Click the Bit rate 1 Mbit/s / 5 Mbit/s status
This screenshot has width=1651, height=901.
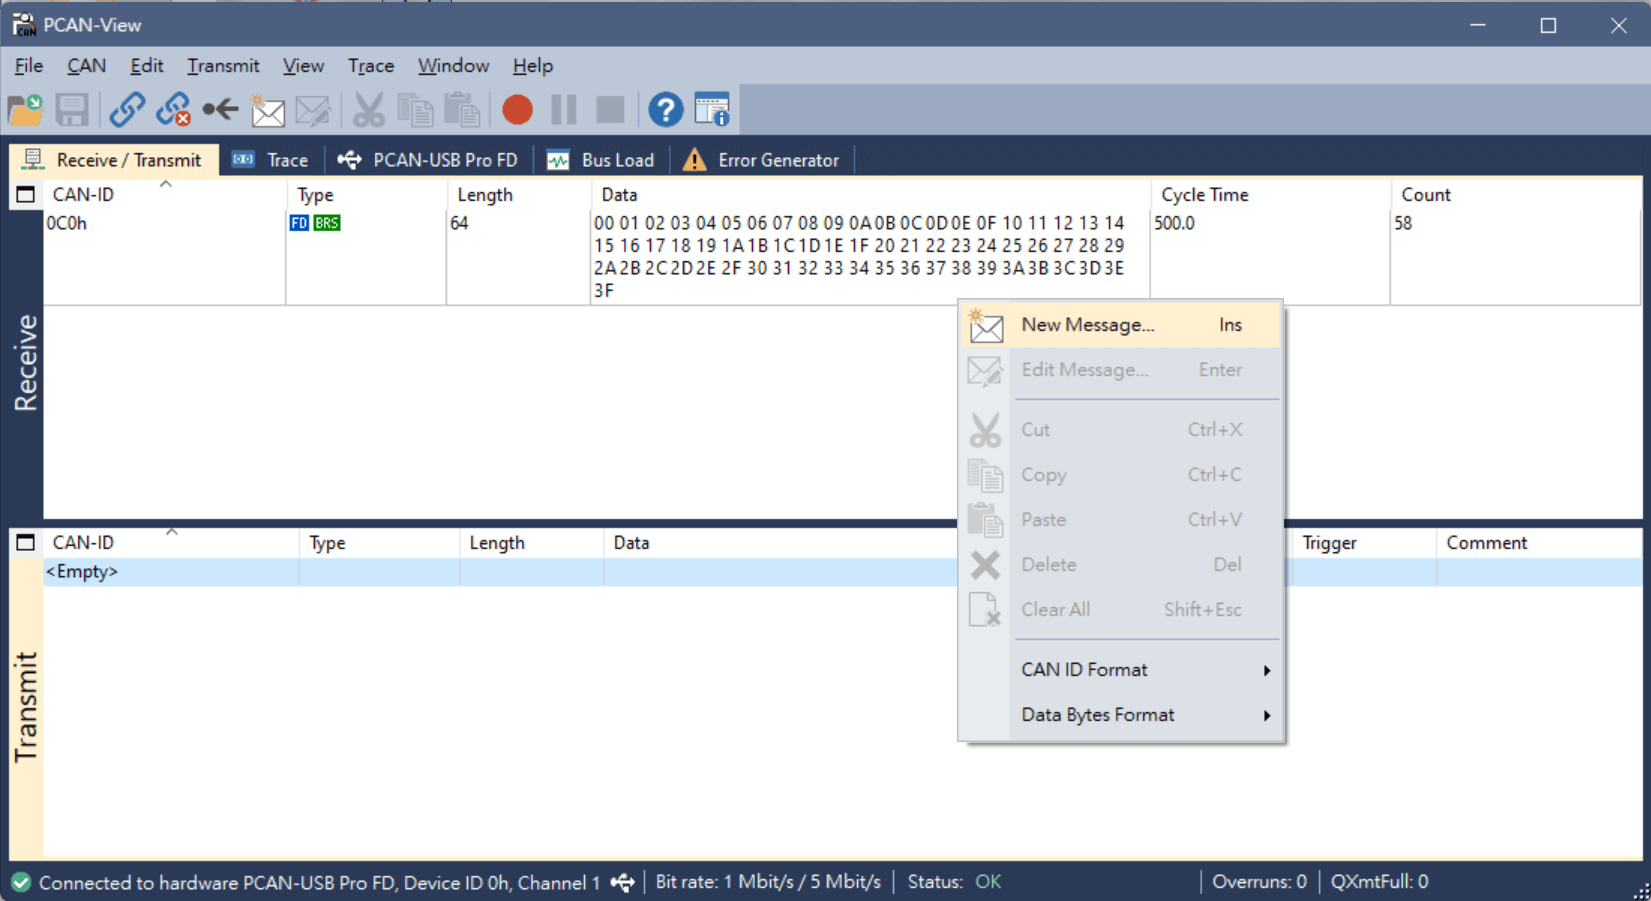768,882
